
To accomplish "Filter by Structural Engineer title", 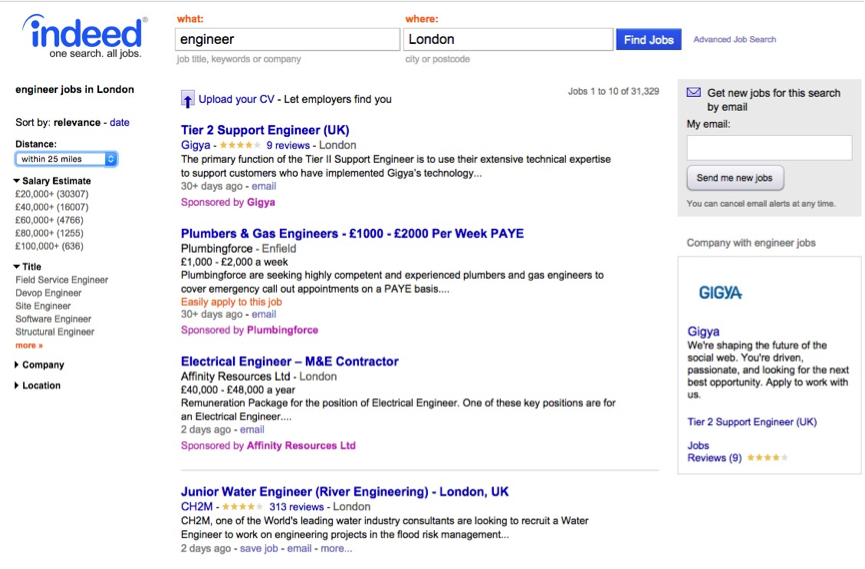I will pos(55,332).
